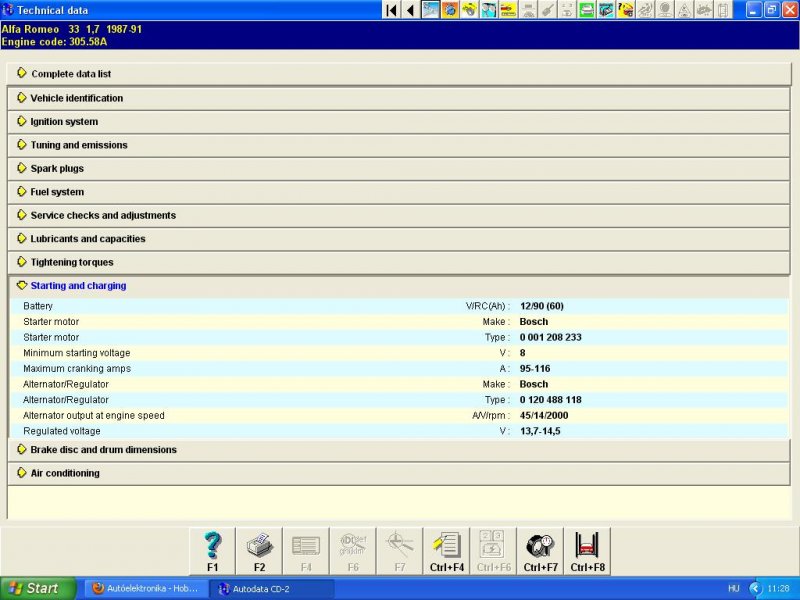Screen dimensions: 800x600
Task: Switch to Autodata CD-2 taskbar item
Action: pos(272,589)
